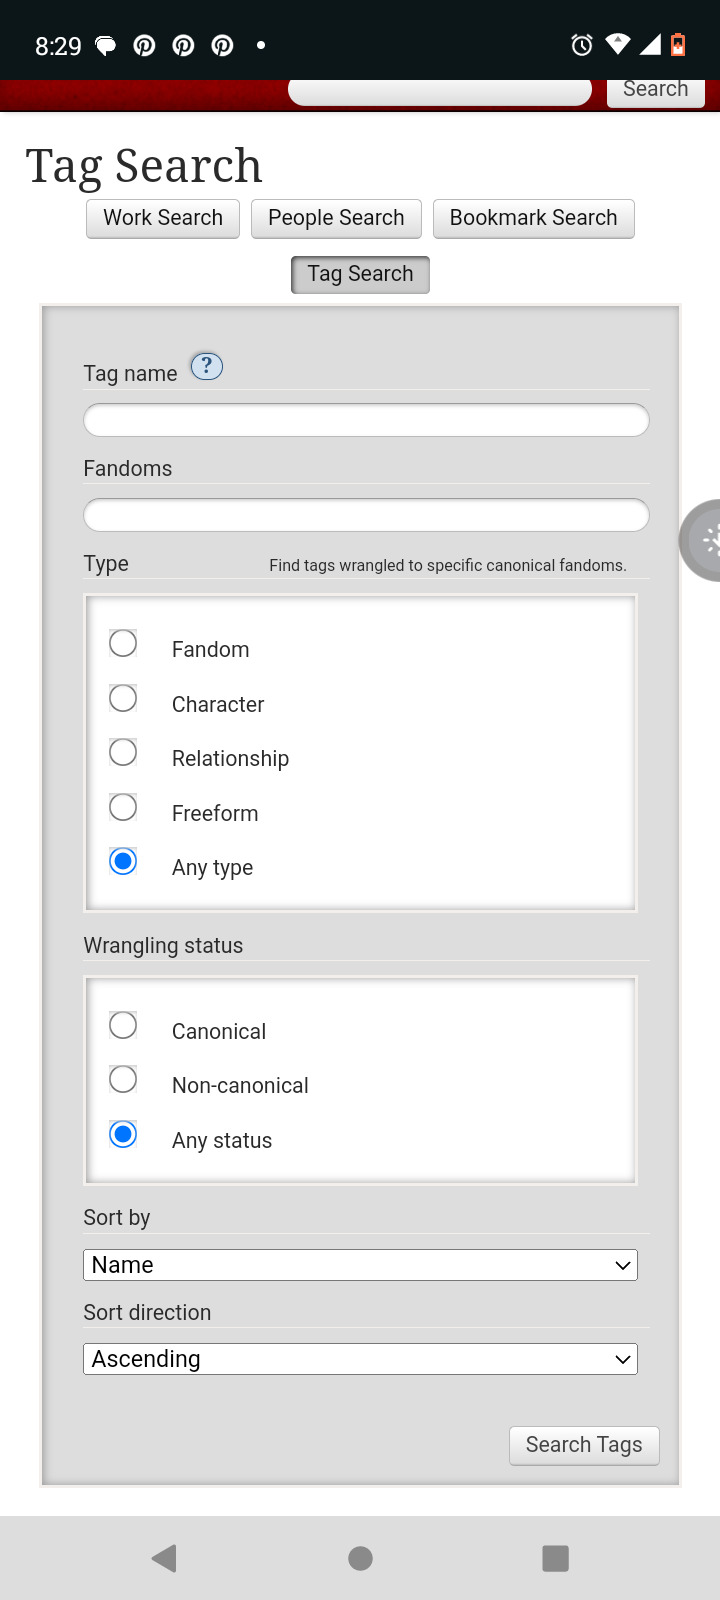The height and width of the screenshot is (1600, 720).
Task: Switch to Bookmark Search tab
Action: point(534,218)
